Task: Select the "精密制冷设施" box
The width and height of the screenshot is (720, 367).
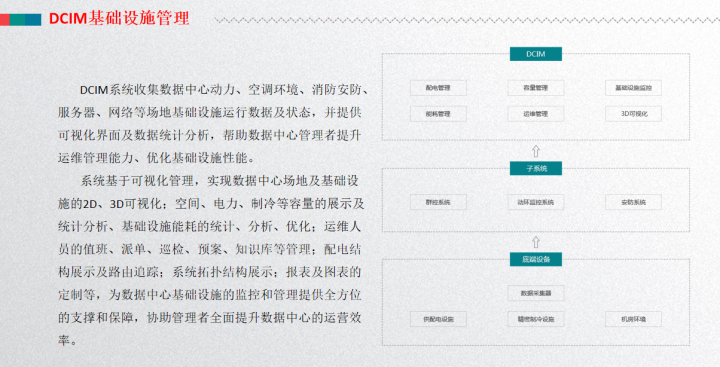Action: (535, 319)
